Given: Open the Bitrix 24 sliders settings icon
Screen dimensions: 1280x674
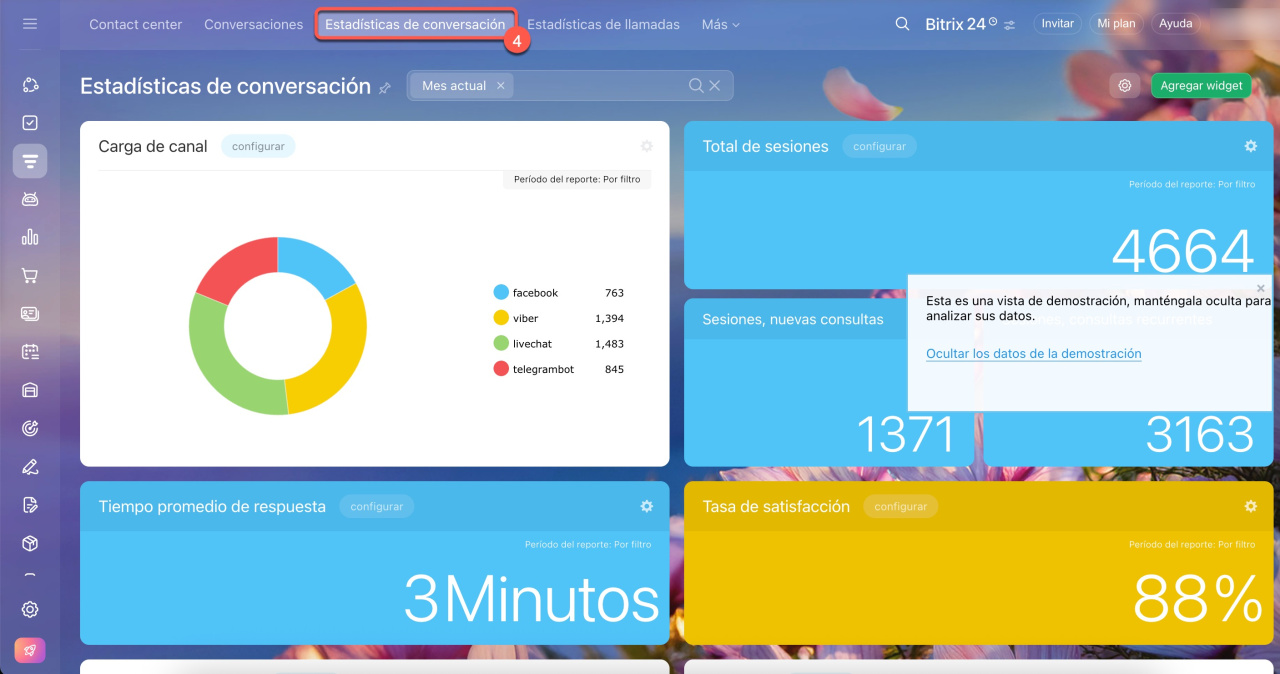Looking at the screenshot, I should (x=1009, y=24).
